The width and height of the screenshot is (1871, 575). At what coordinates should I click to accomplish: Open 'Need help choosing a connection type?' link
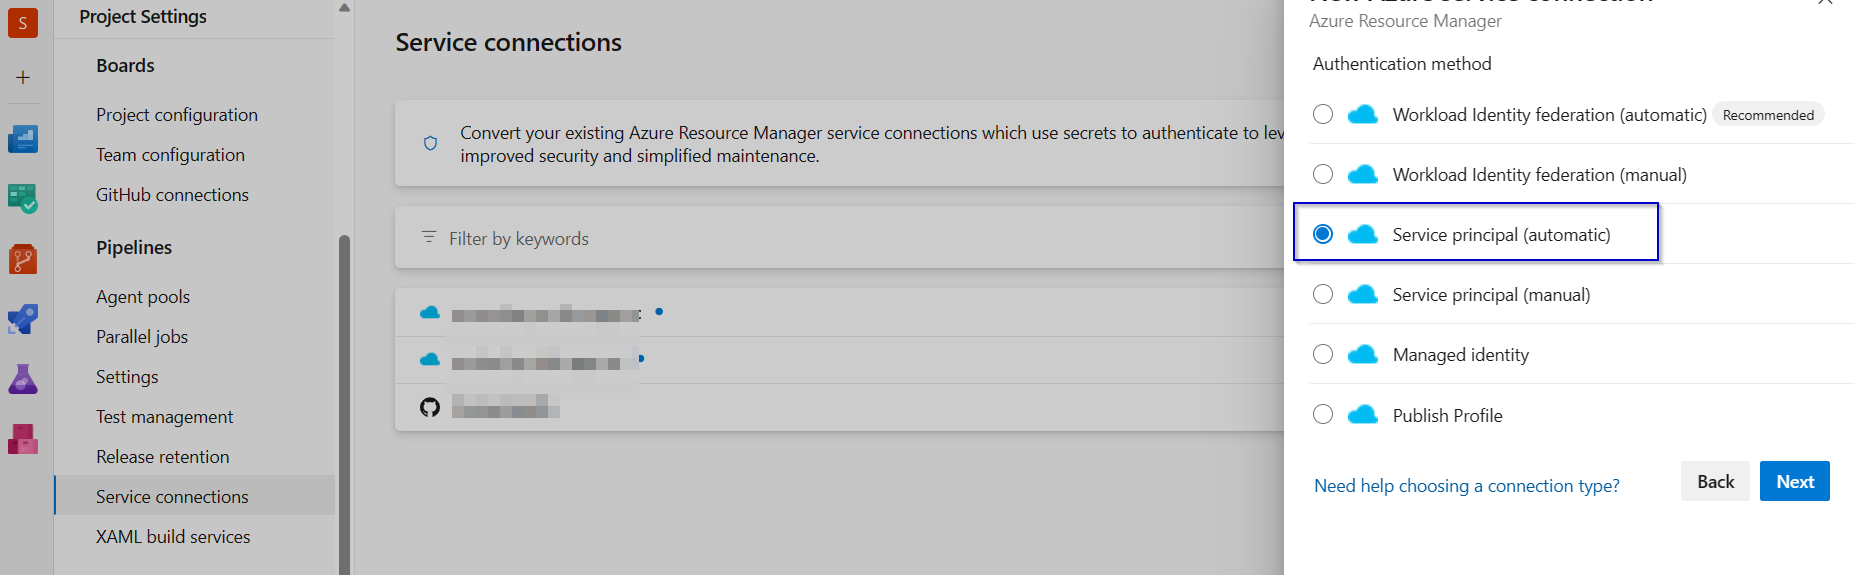point(1466,486)
